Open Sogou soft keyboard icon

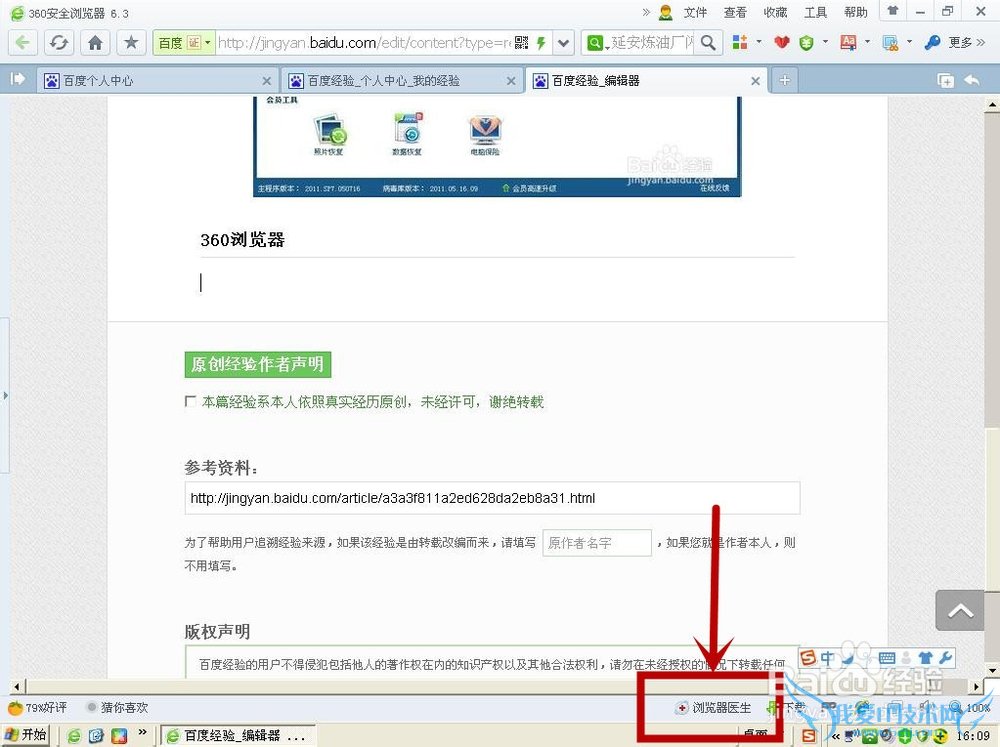coord(886,658)
